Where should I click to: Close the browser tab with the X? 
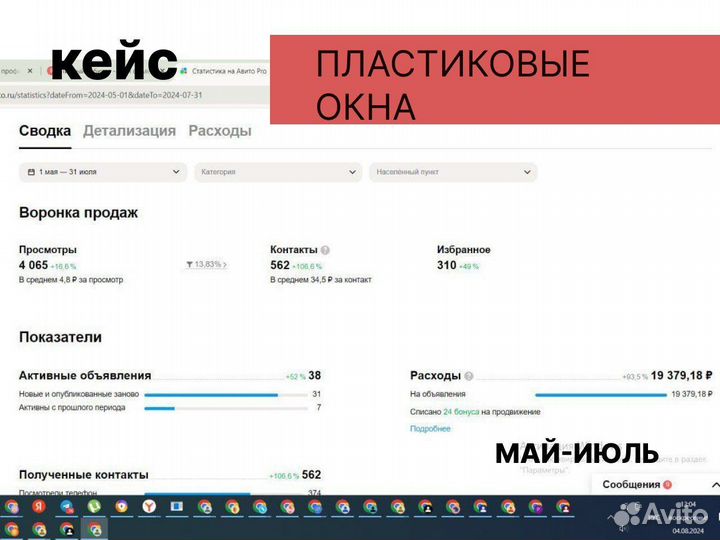[x=30, y=71]
